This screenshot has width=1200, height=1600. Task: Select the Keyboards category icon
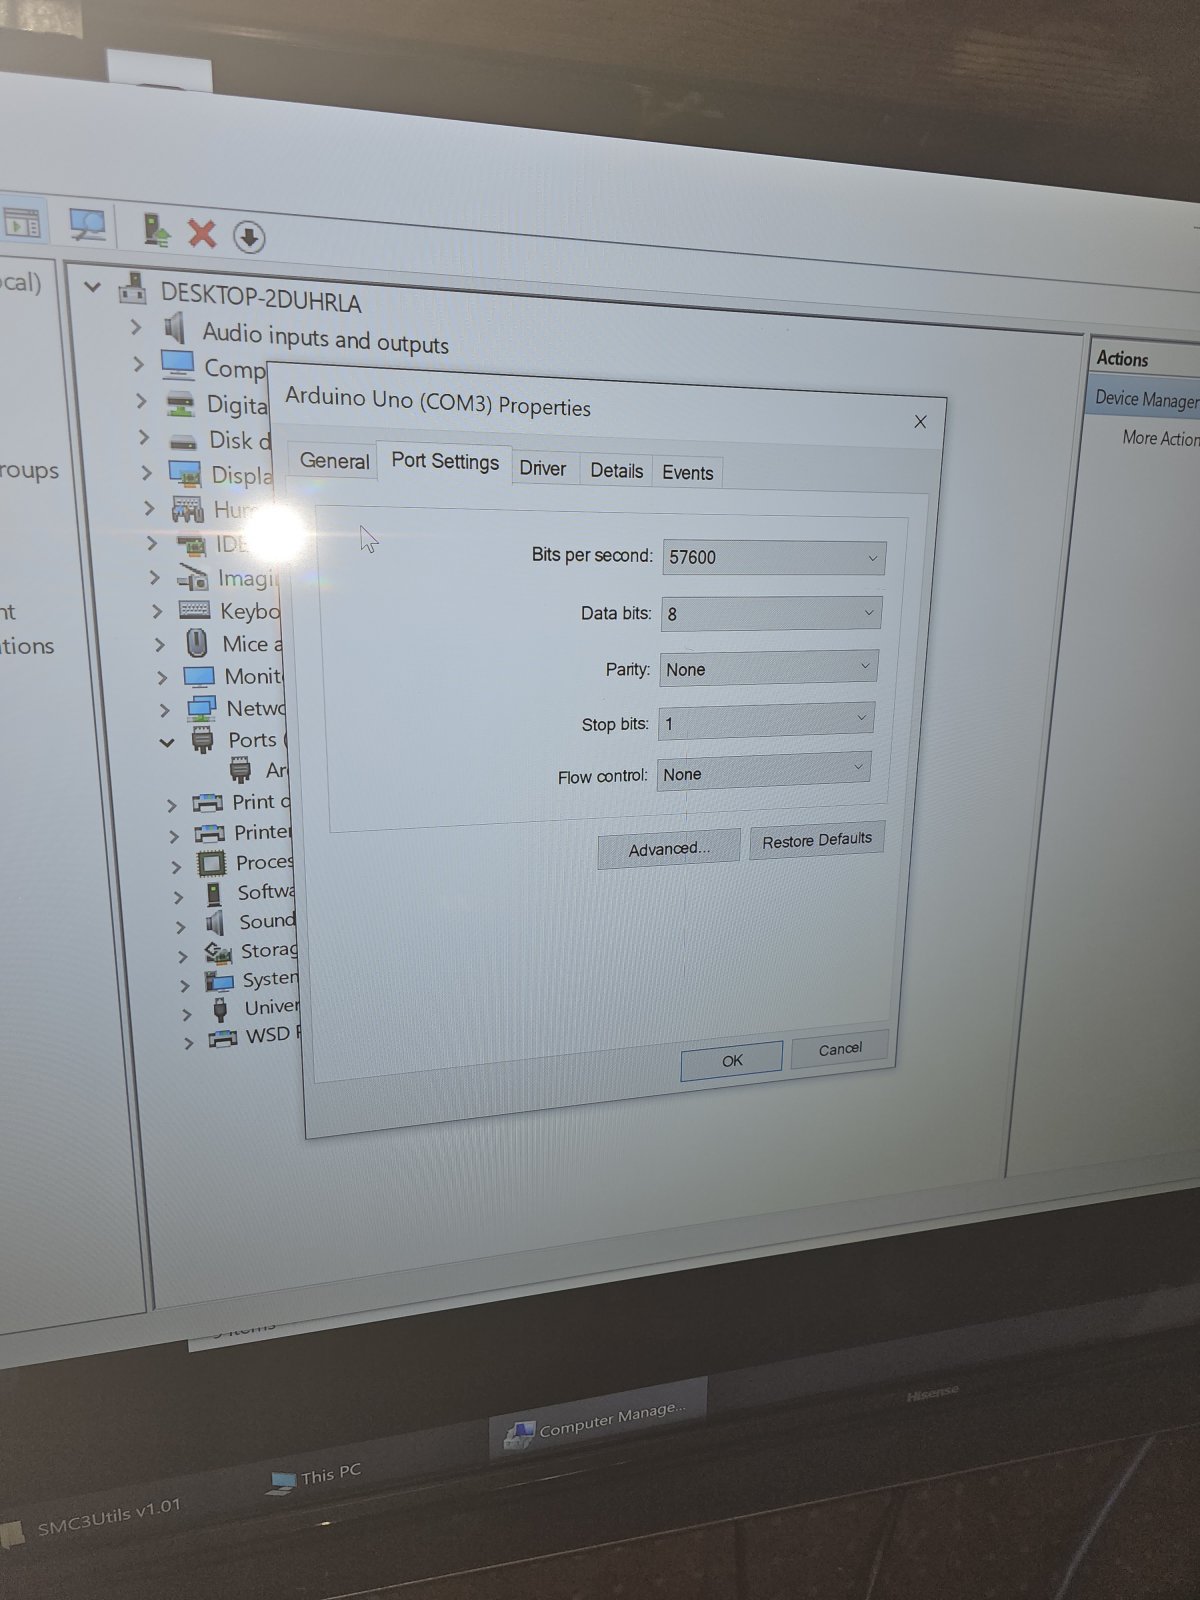[x=194, y=610]
